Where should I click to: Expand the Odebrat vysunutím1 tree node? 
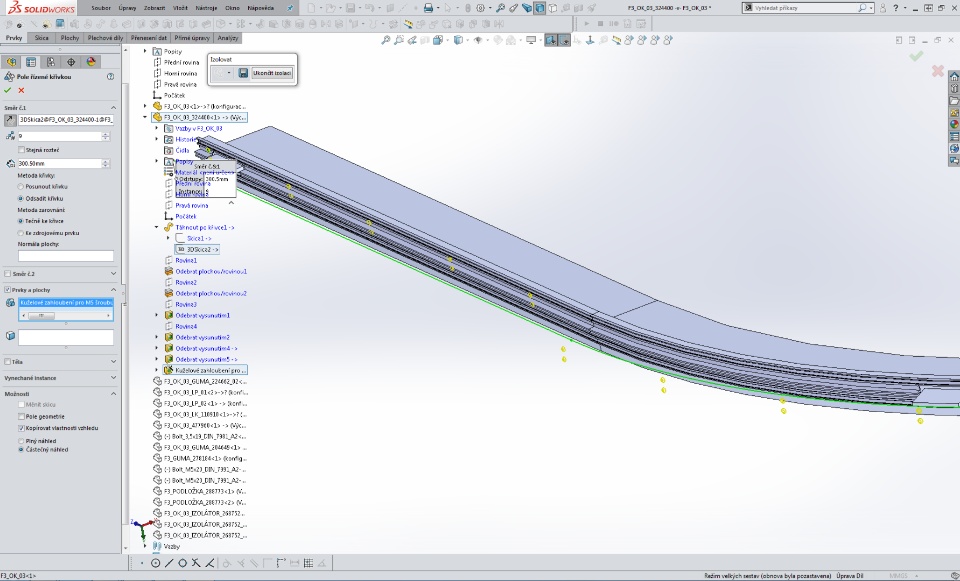tap(157, 315)
